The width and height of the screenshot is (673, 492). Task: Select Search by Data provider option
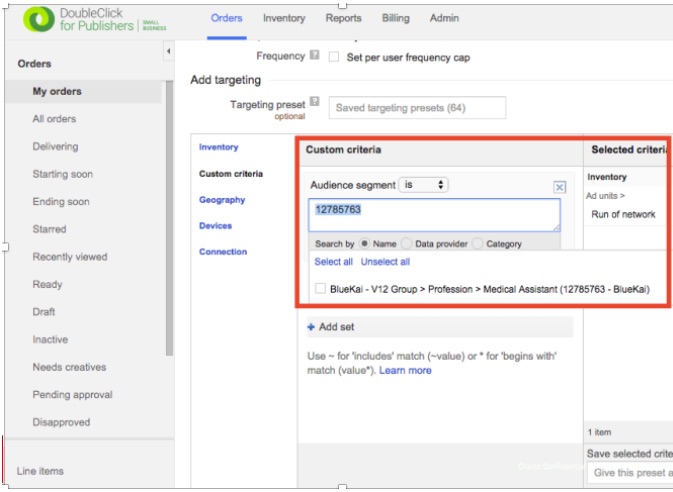(x=406, y=243)
